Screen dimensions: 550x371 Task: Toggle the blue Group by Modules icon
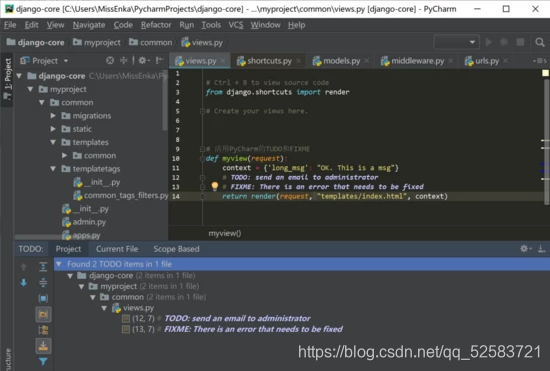point(43,298)
